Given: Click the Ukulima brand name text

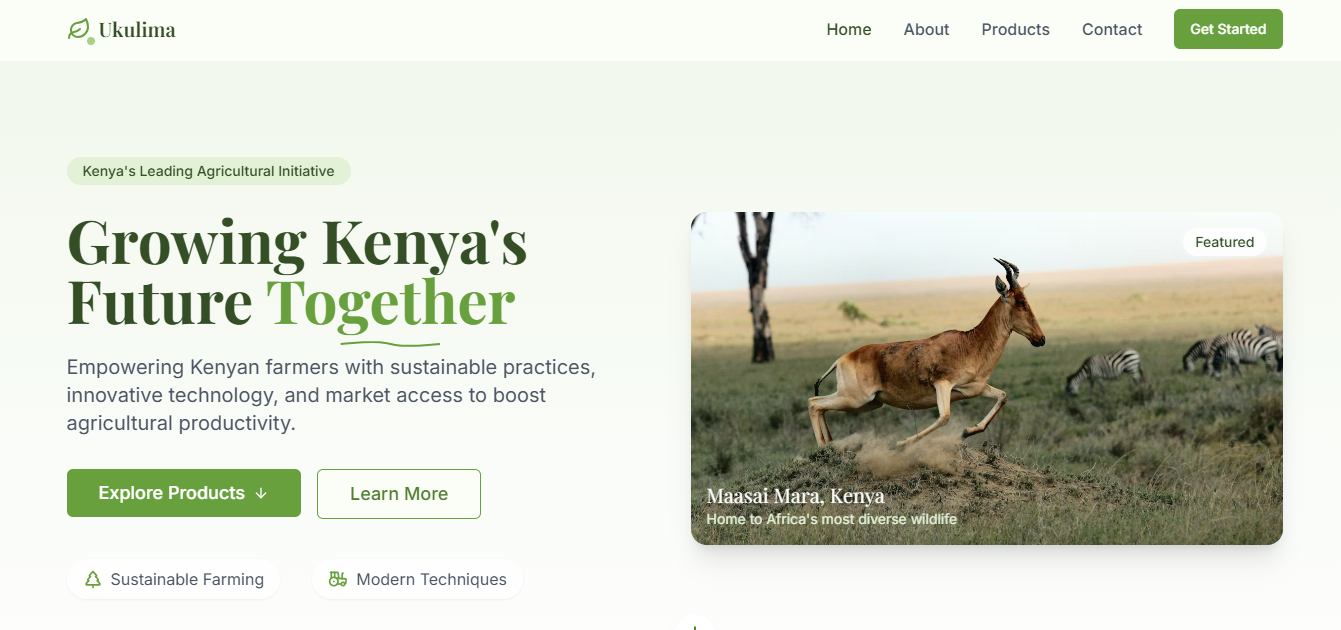Looking at the screenshot, I should coord(137,30).
